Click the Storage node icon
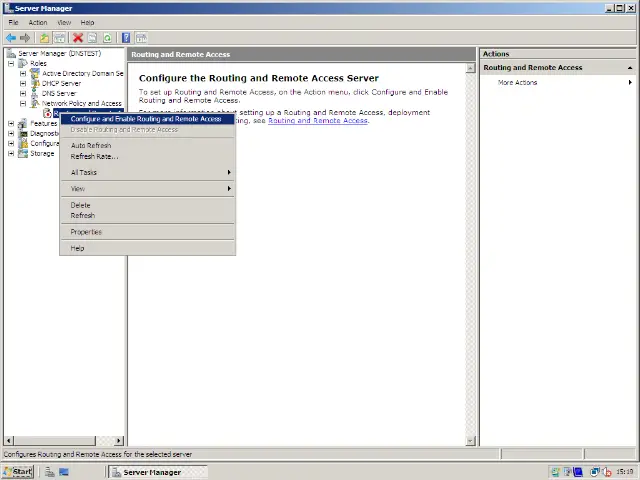640x480 pixels. [x=23, y=153]
